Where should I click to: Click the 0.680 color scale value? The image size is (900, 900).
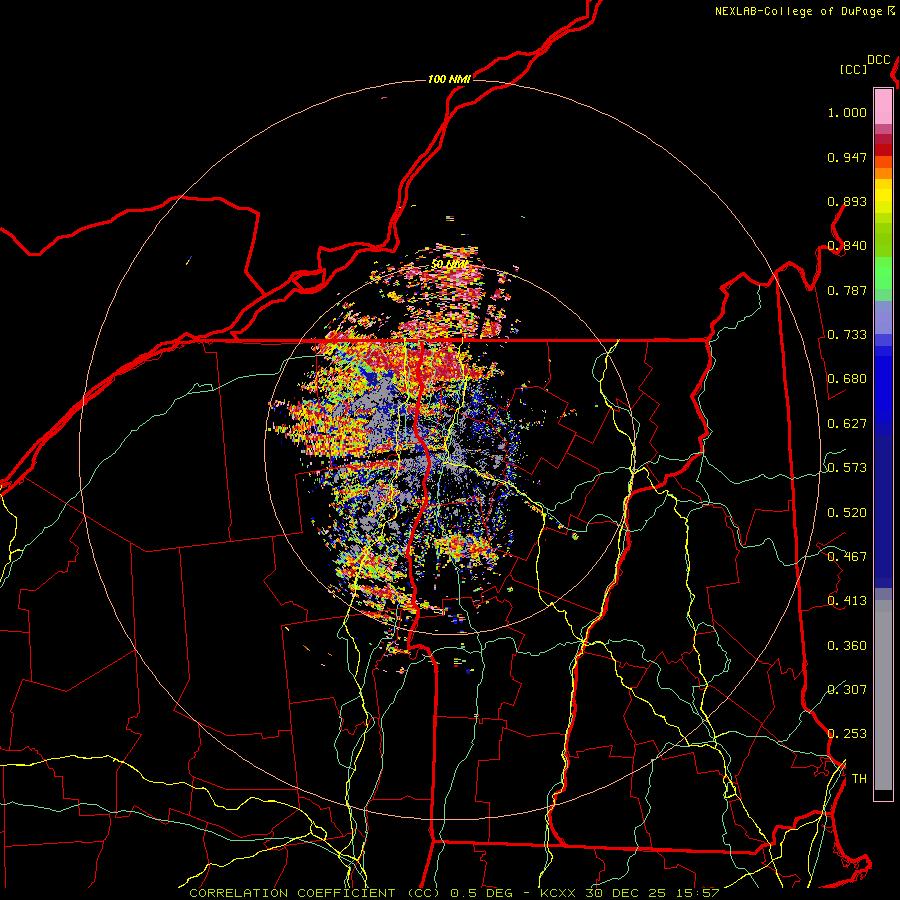click(x=847, y=379)
